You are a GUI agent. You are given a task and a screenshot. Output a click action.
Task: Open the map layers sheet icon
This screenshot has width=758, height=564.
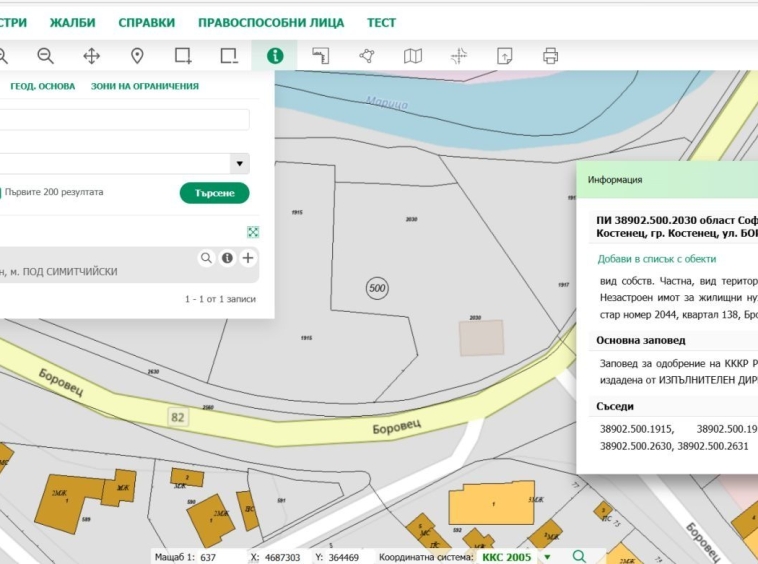pyautogui.click(x=413, y=56)
